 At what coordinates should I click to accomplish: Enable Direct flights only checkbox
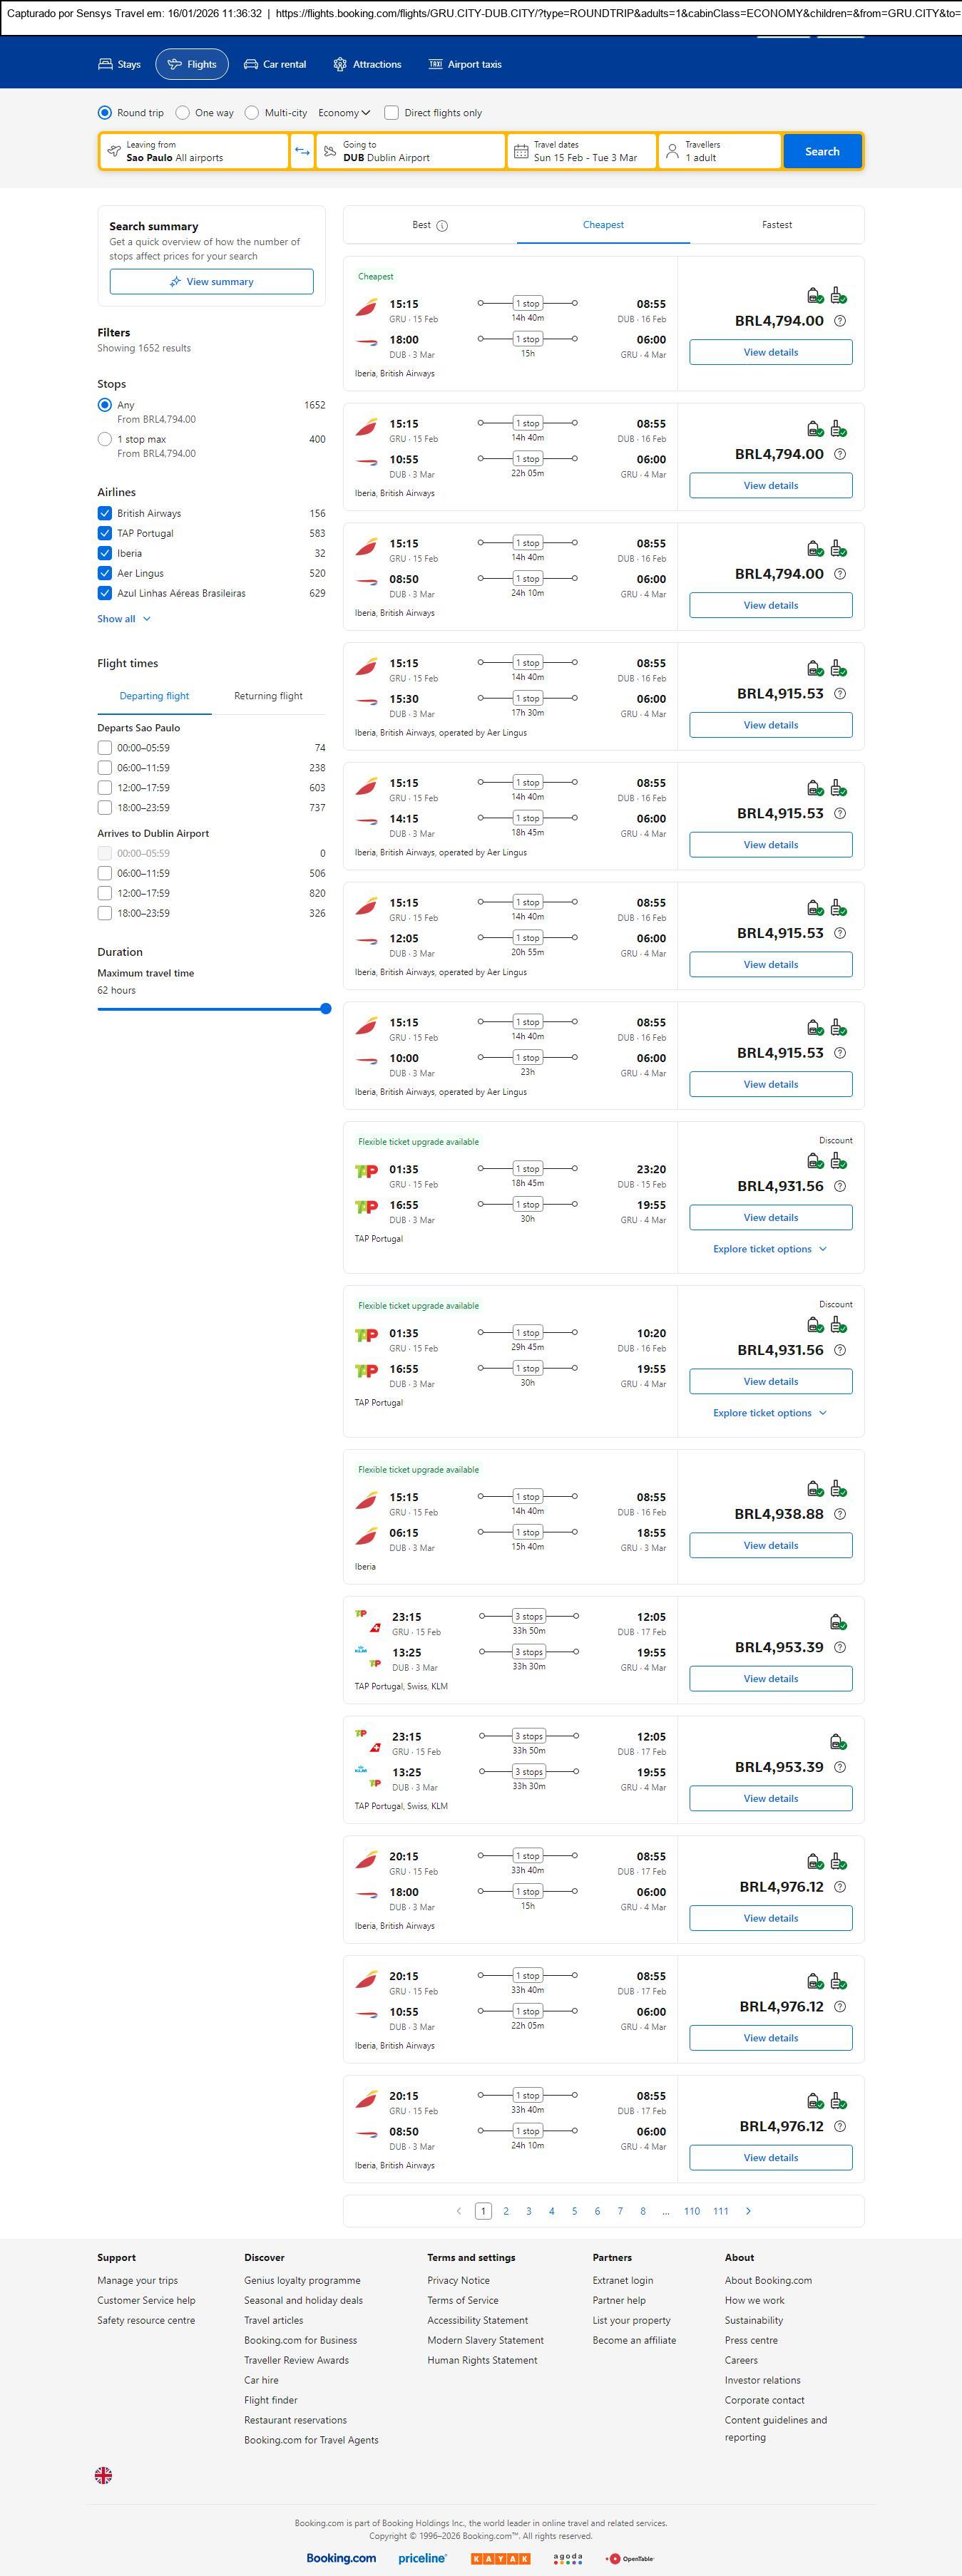[392, 113]
